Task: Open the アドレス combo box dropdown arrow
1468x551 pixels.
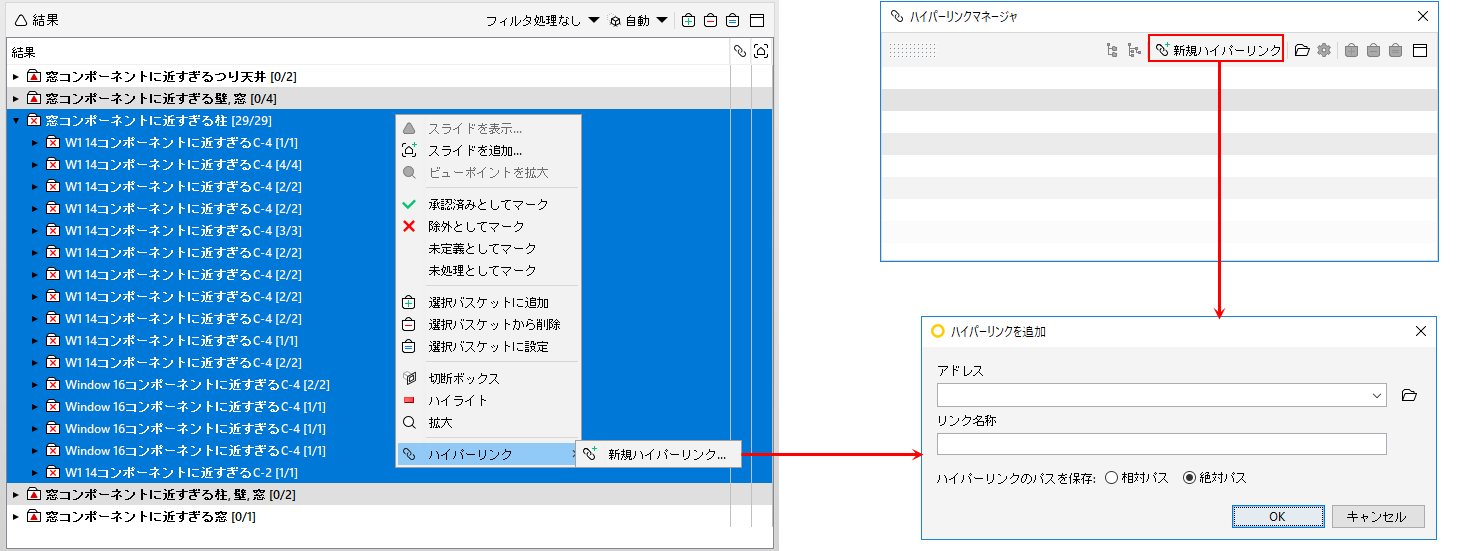Action: [1378, 395]
